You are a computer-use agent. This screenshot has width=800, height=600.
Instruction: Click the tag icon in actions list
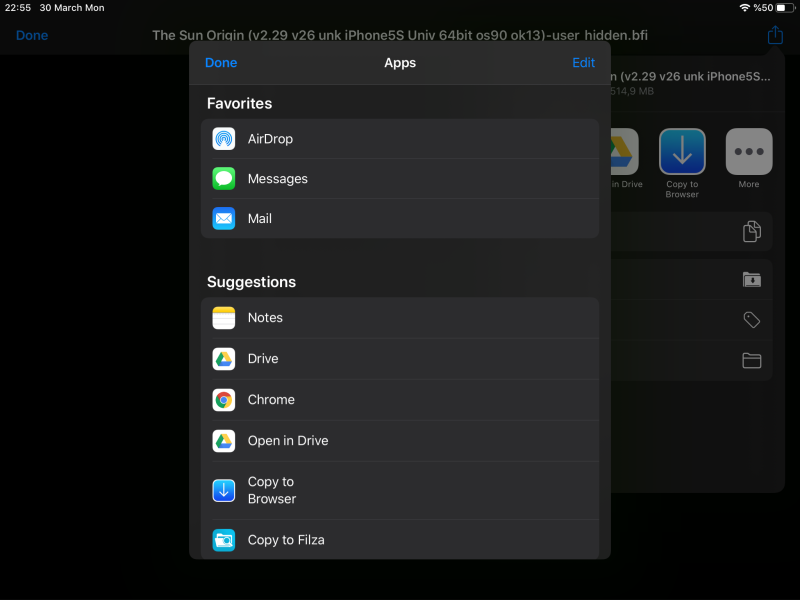tap(752, 320)
